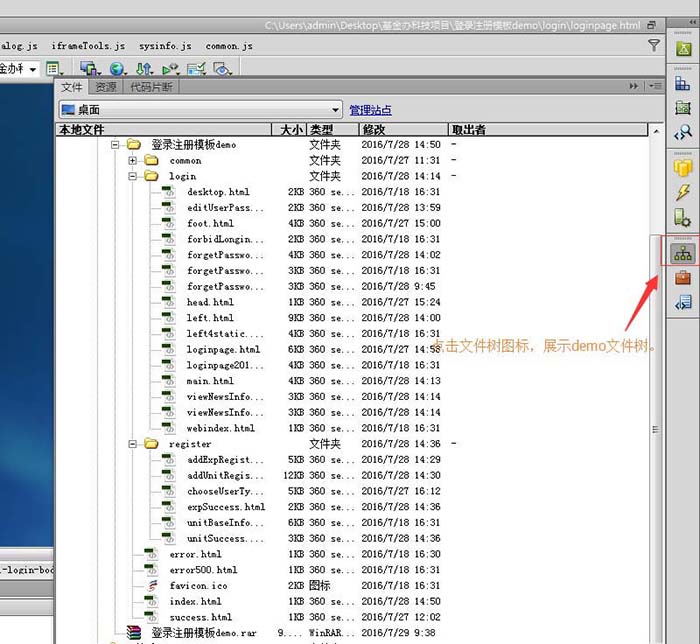Open the Snippets panel icon
The image size is (700, 644).
(683, 302)
